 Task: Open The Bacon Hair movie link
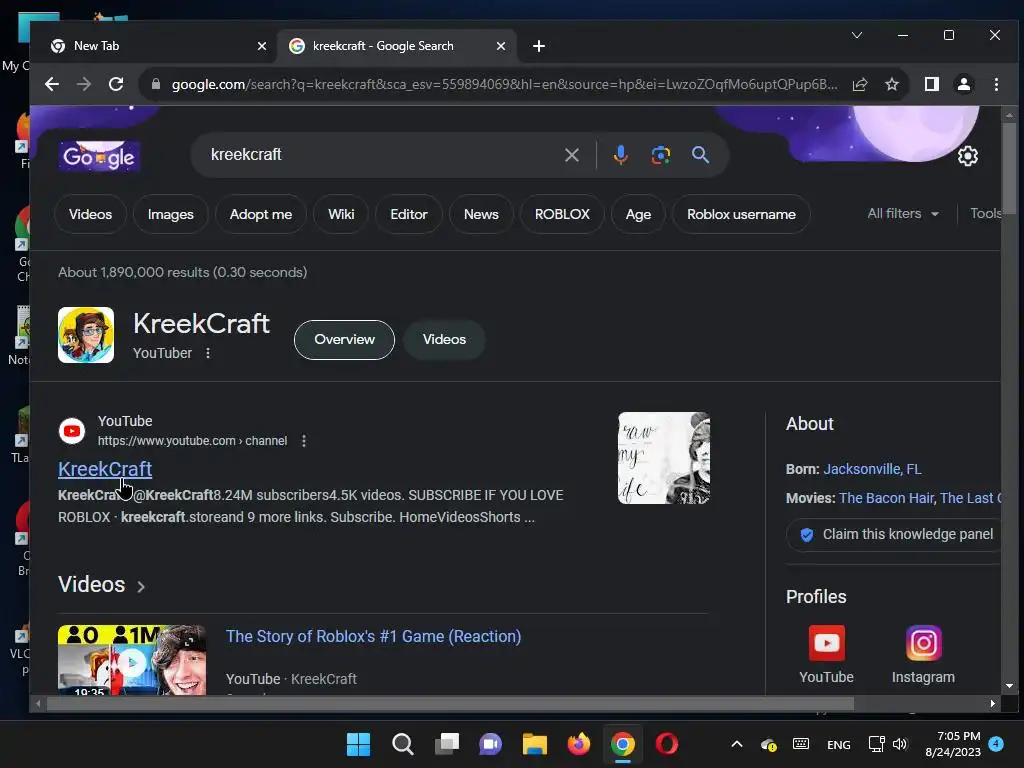886,498
